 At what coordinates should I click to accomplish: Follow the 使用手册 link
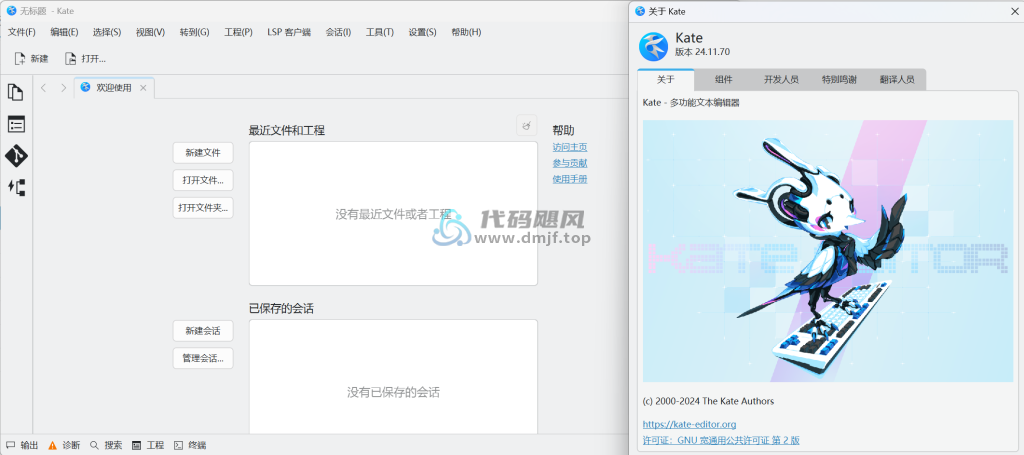569,179
